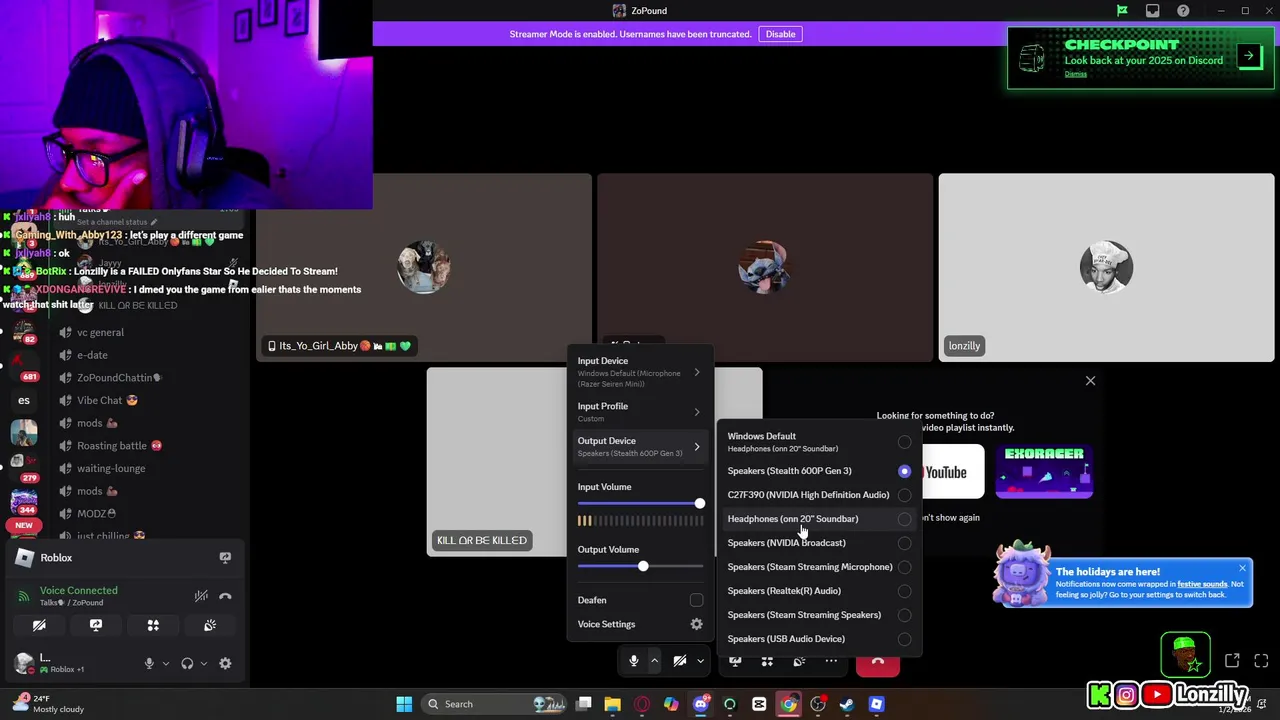Toggle camera button in call controls
This screenshot has width=1280, height=720.
679,661
